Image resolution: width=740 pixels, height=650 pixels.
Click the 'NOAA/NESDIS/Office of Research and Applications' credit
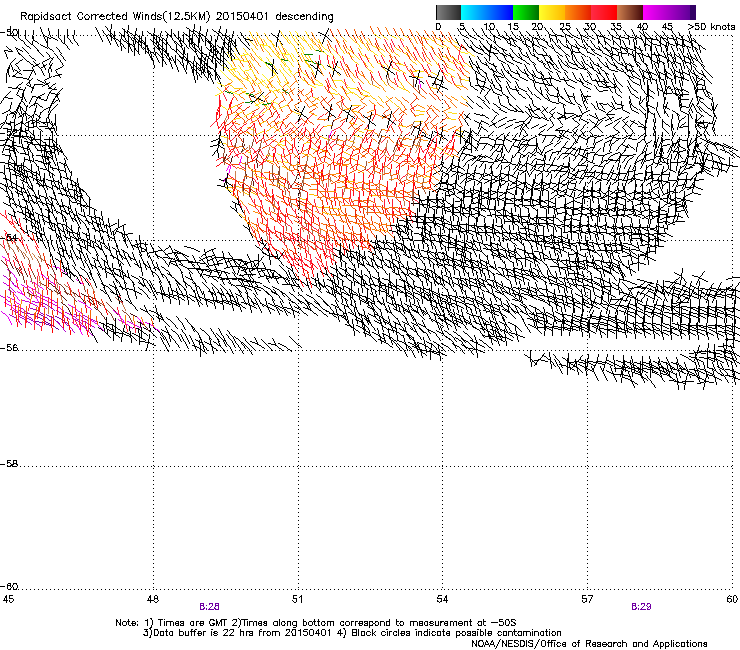click(589, 644)
